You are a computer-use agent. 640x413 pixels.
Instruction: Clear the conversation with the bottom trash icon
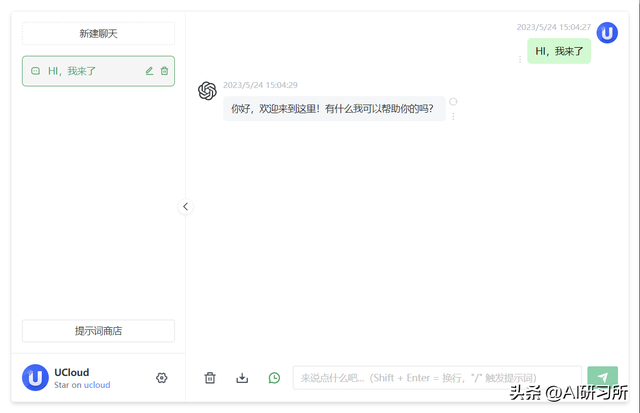pos(210,378)
